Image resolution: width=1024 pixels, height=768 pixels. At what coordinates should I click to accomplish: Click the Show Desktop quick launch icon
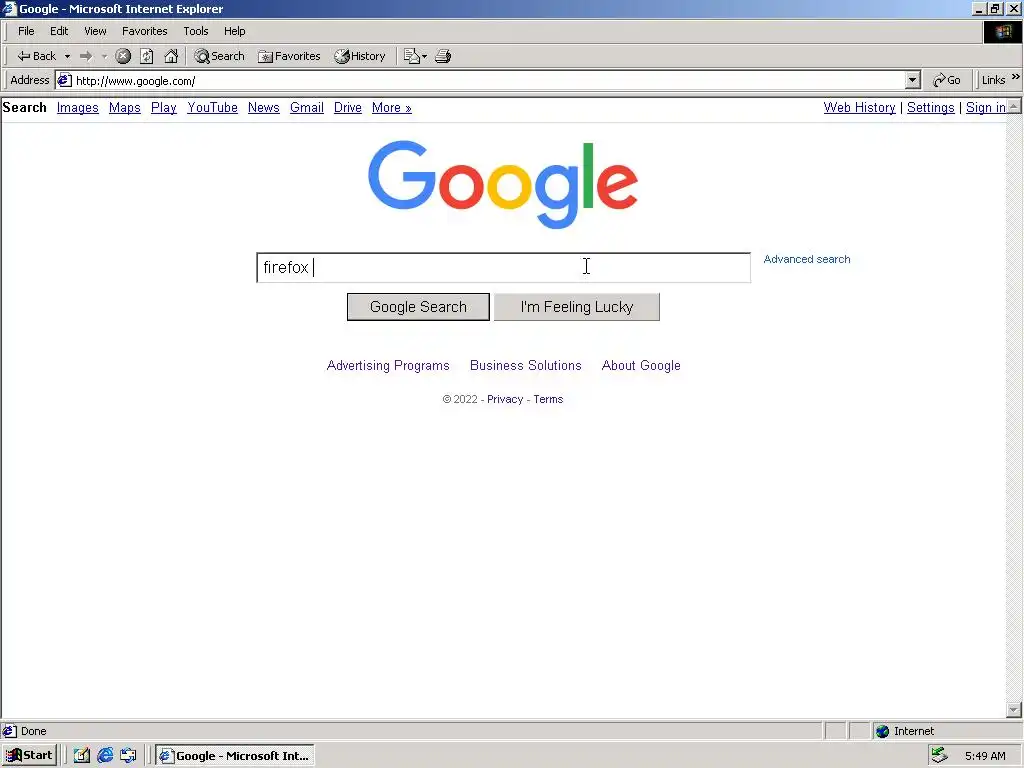pos(82,756)
